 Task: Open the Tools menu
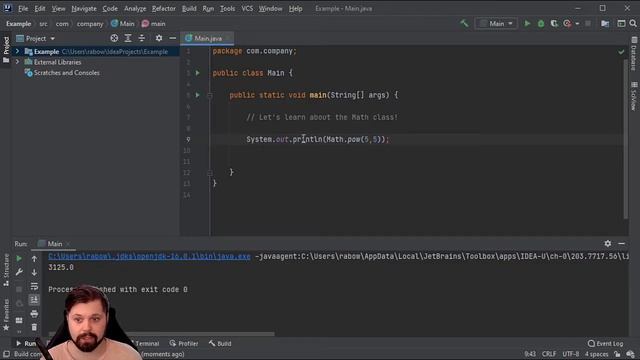227,9
